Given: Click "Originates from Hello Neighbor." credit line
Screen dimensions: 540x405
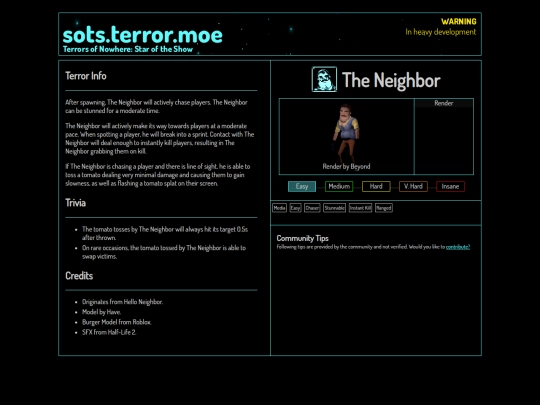Looking at the screenshot, I should coord(123,302).
